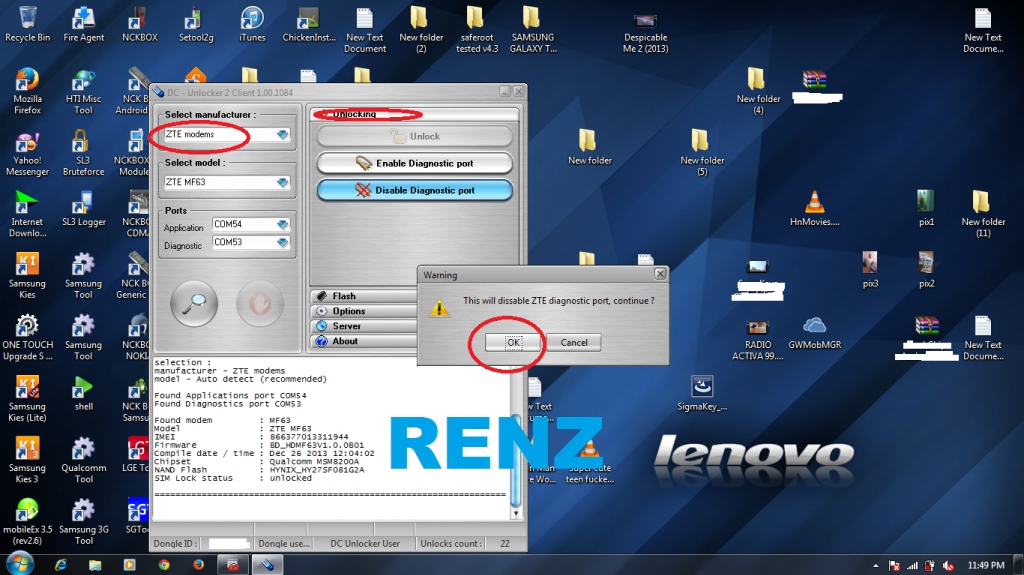Select the New folder (11) icon
Image resolution: width=1024 pixels, height=575 pixels.
983,214
